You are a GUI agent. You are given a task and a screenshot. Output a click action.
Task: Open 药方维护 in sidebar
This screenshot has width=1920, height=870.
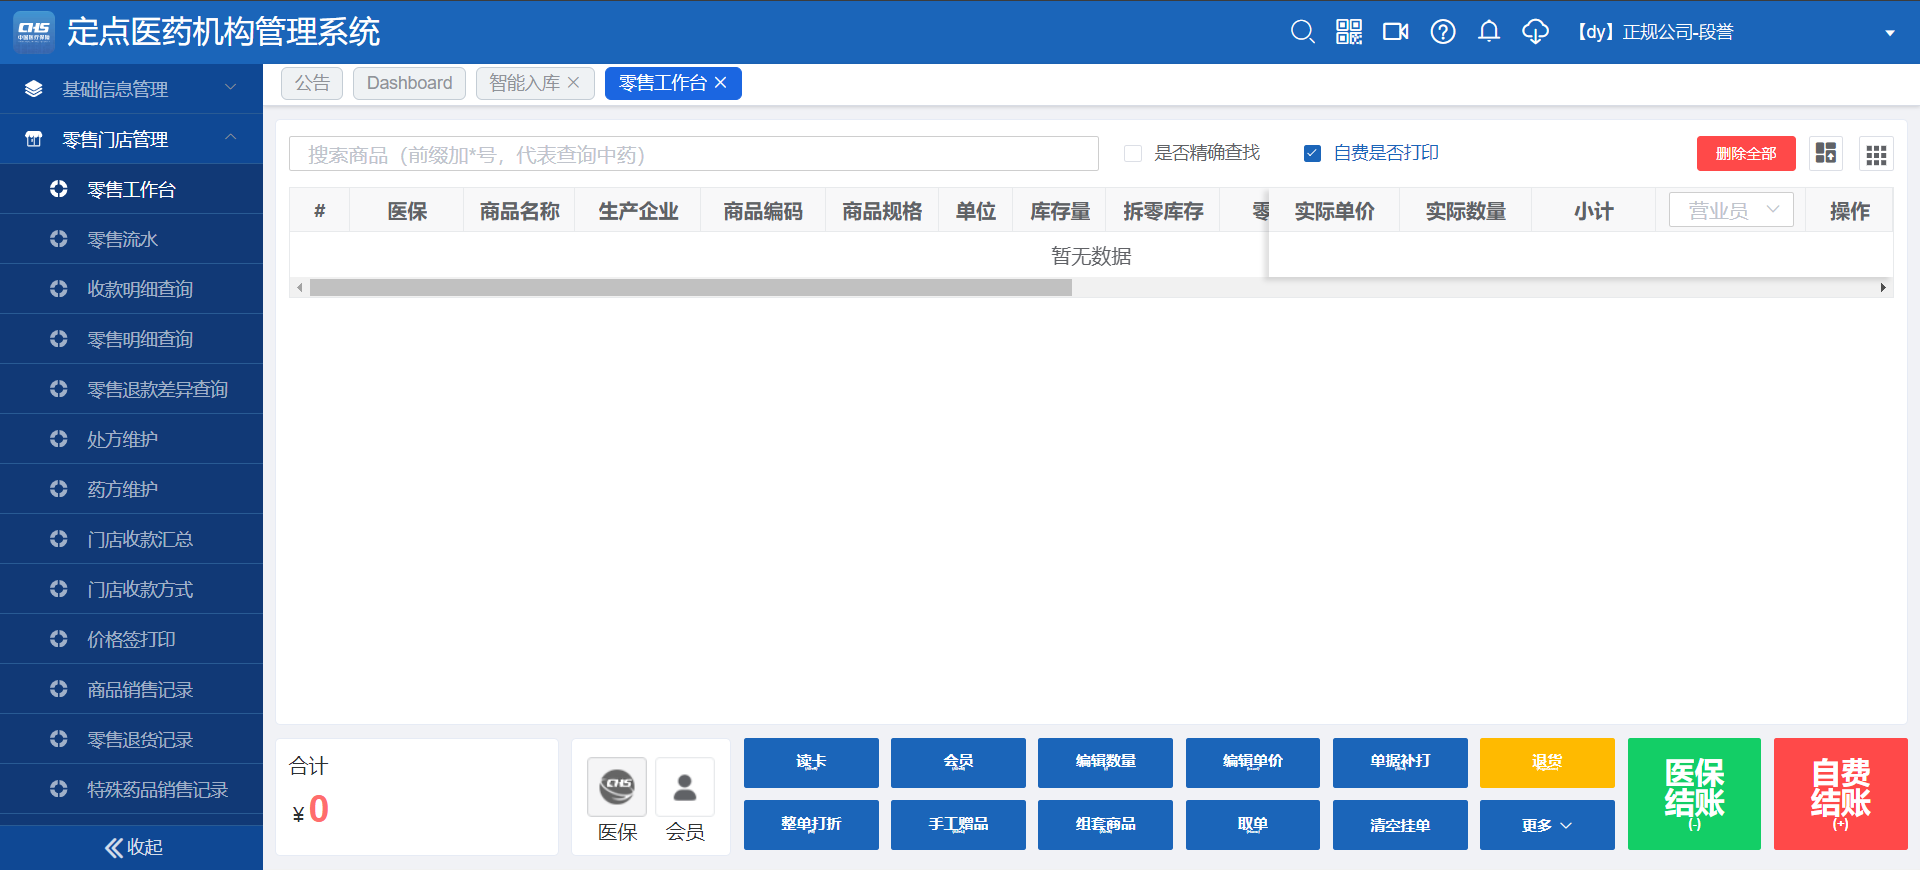tap(131, 489)
